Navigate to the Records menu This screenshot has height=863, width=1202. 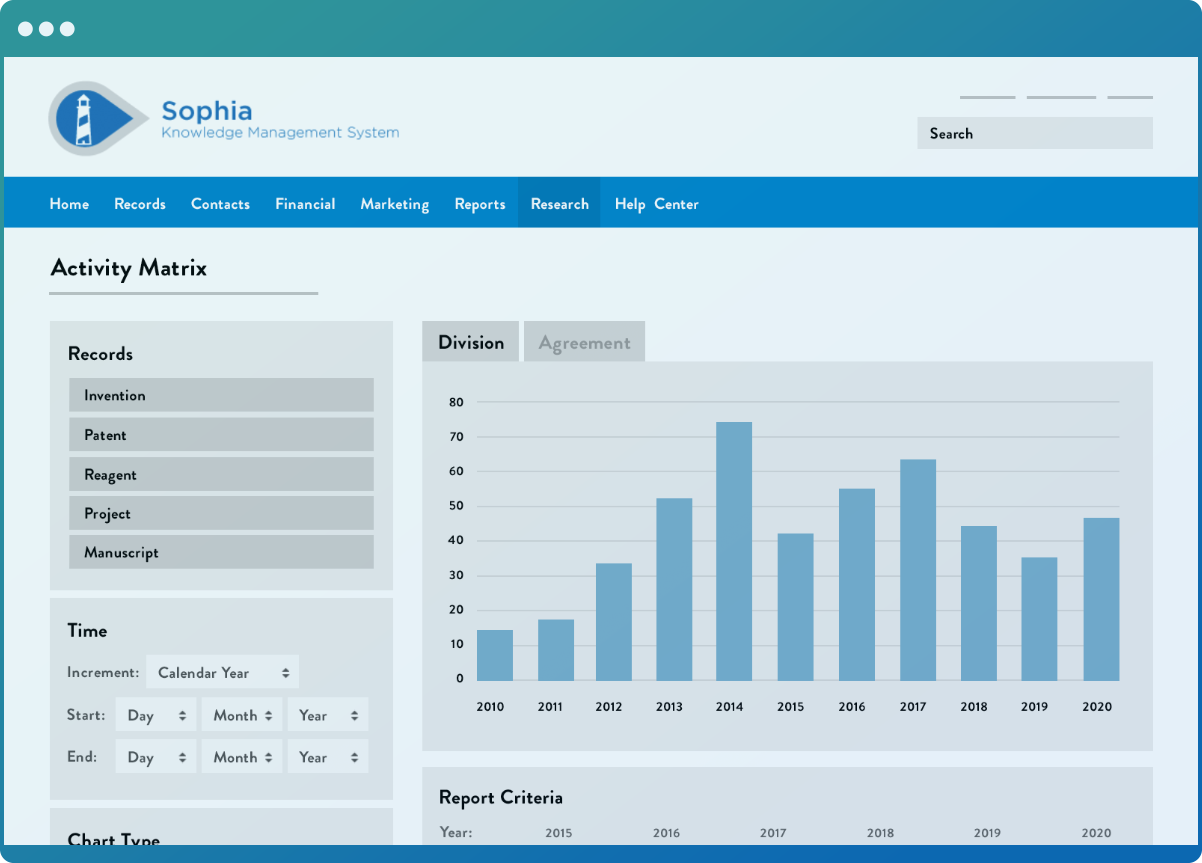click(139, 203)
